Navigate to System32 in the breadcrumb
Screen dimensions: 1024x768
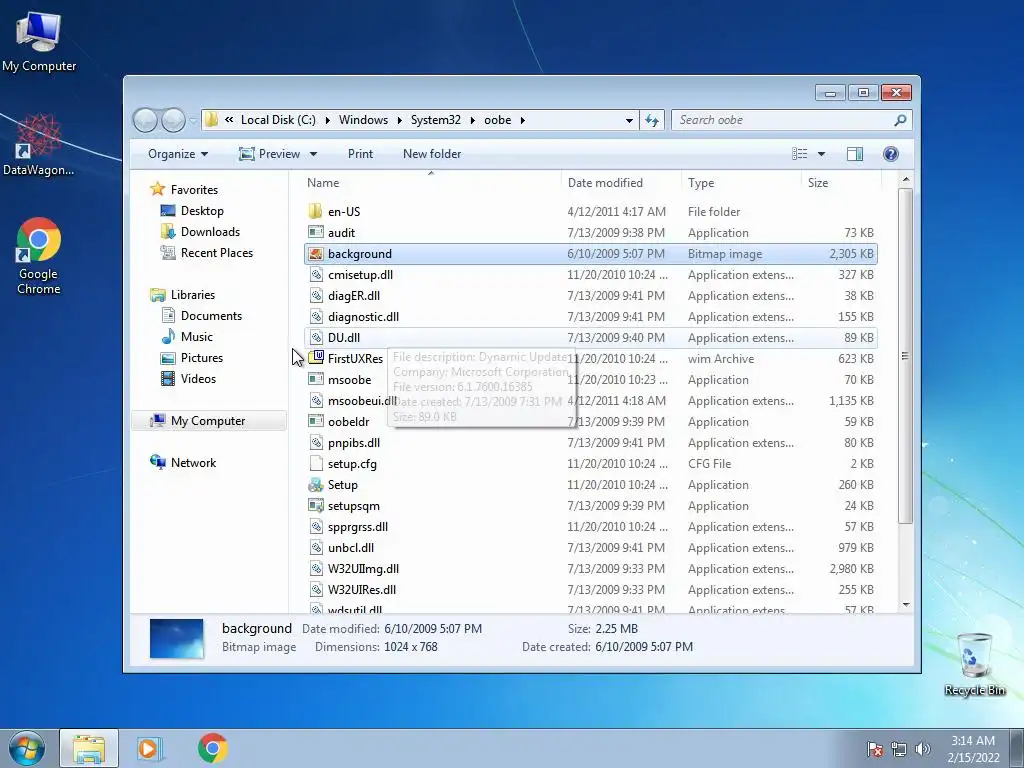[436, 120]
